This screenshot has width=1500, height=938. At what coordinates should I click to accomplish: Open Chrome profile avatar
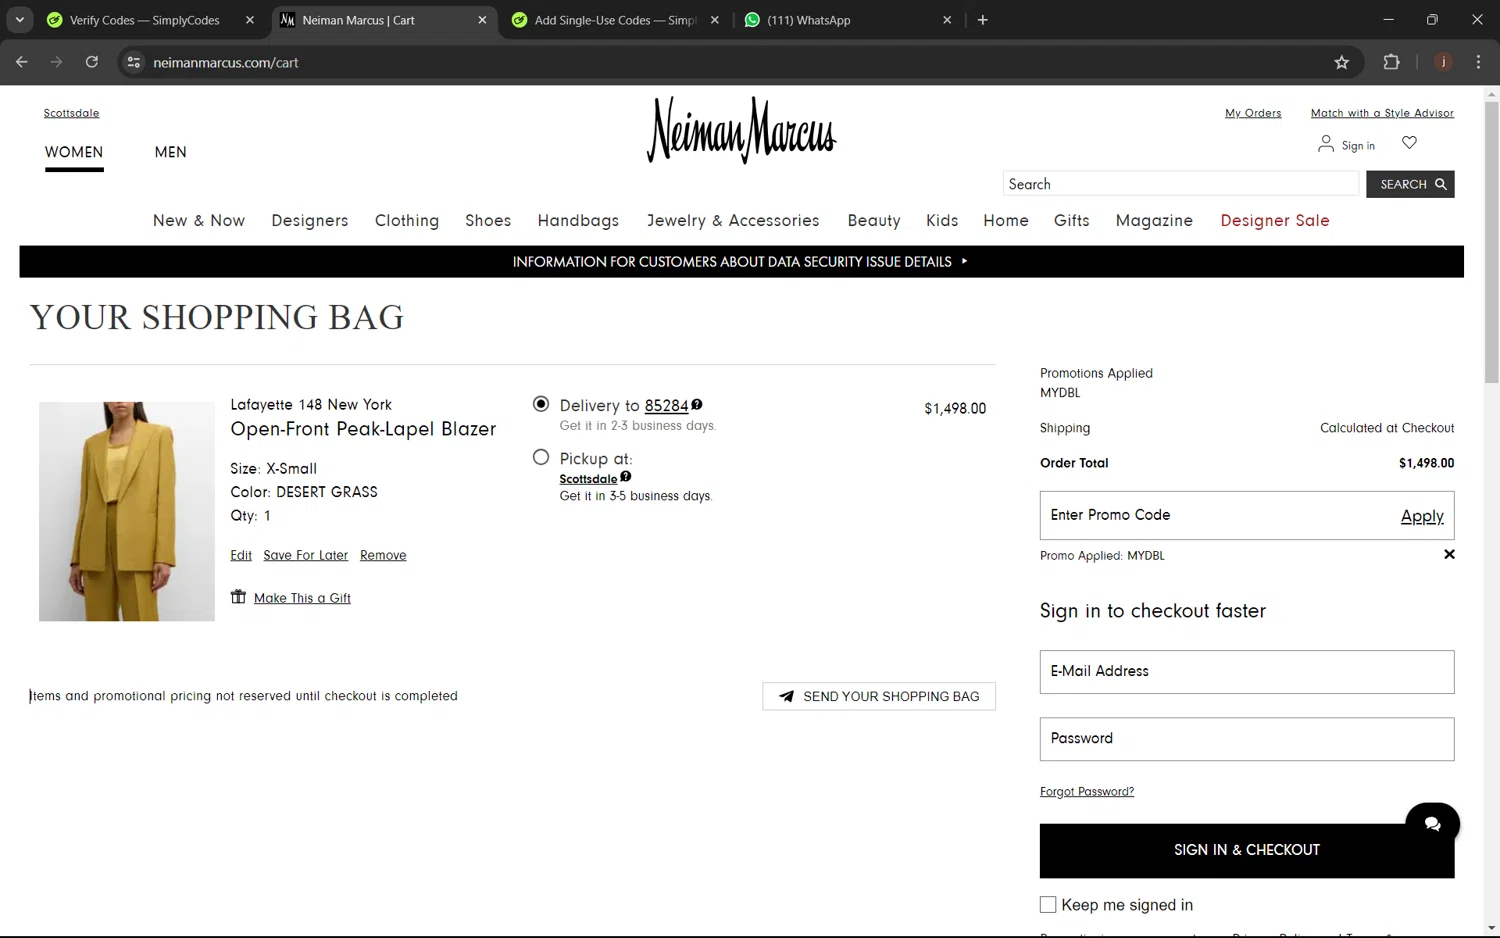[x=1443, y=62]
